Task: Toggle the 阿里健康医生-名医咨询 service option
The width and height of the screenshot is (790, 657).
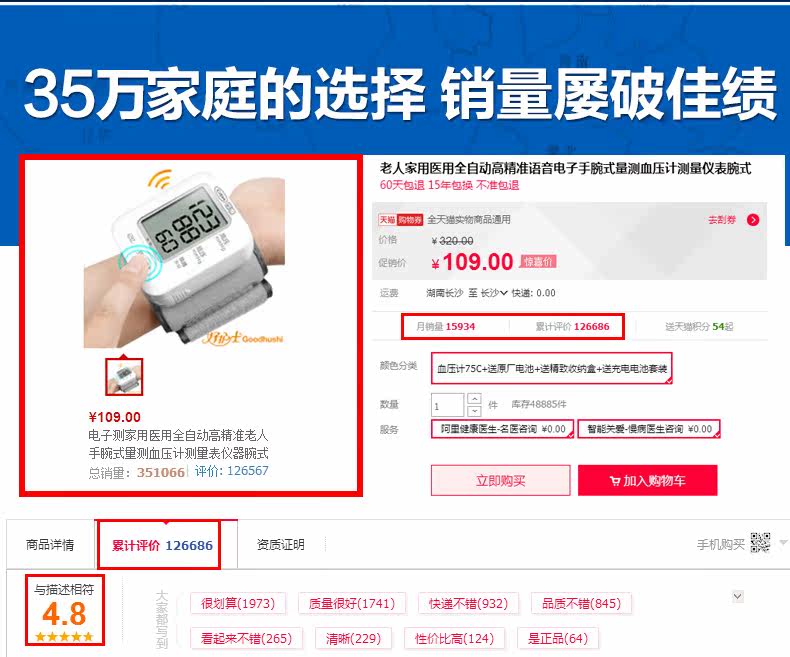Action: pyautogui.click(x=502, y=429)
